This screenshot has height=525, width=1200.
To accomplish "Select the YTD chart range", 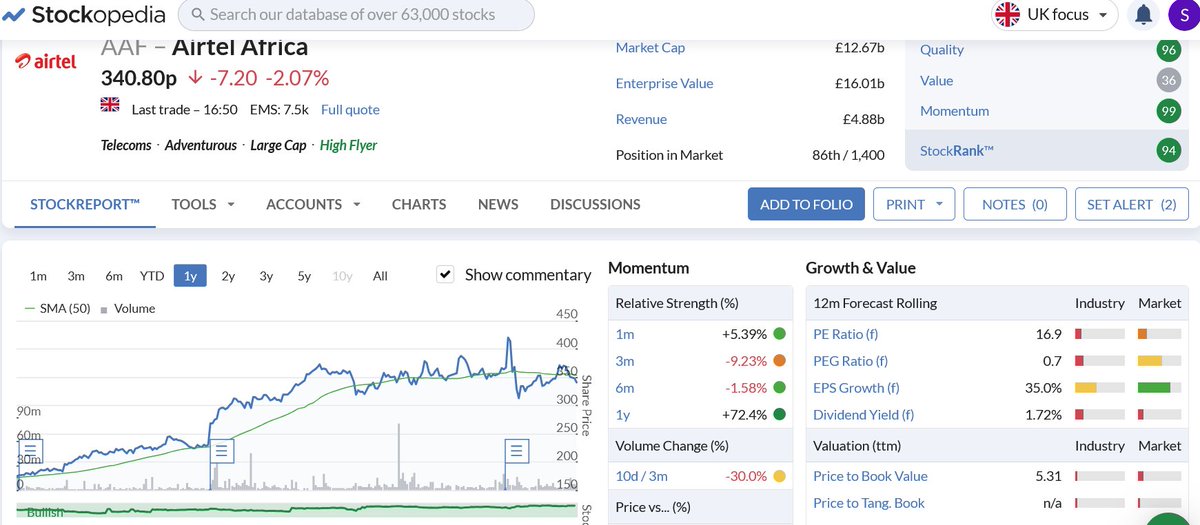I will (152, 276).
